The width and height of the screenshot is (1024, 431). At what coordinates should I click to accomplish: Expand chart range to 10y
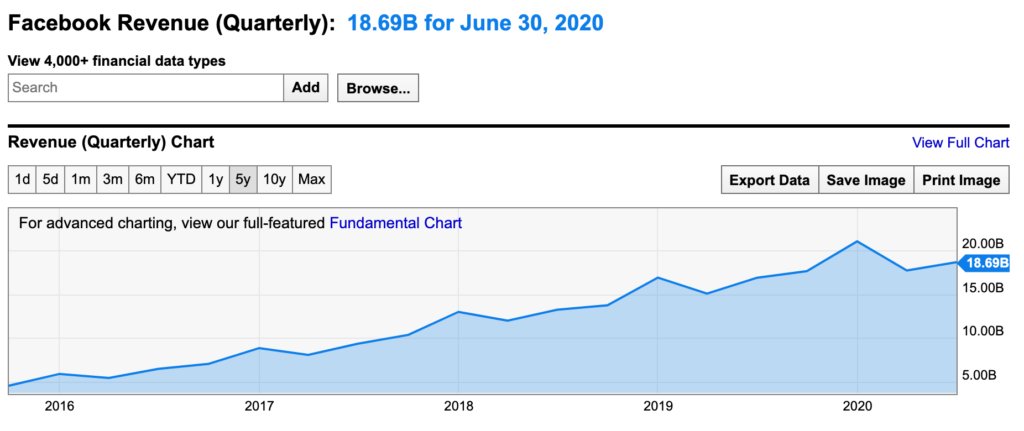[x=275, y=180]
